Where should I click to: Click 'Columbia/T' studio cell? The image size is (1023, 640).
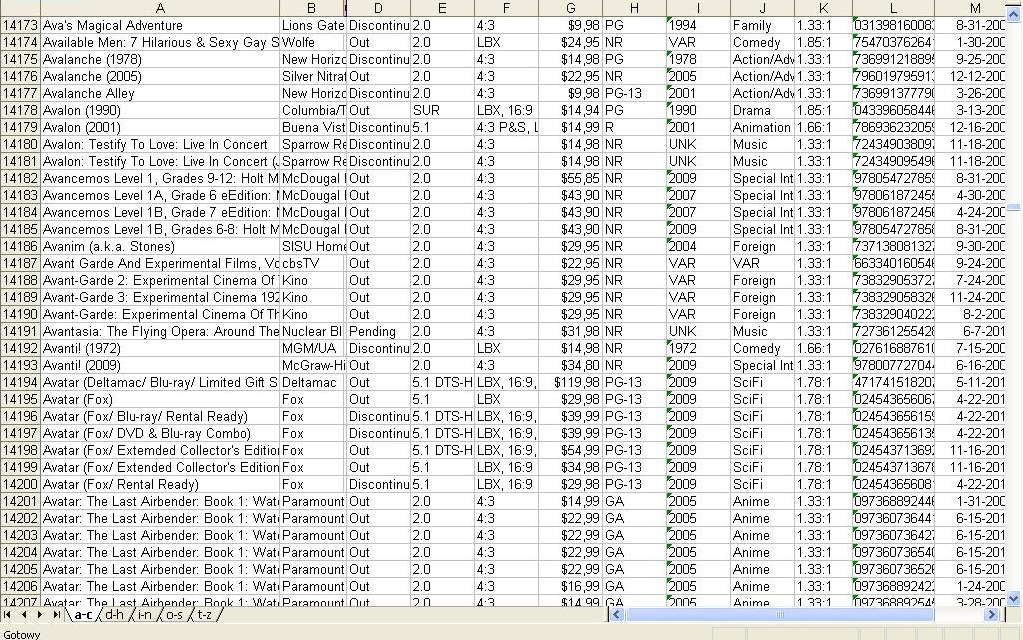312,110
